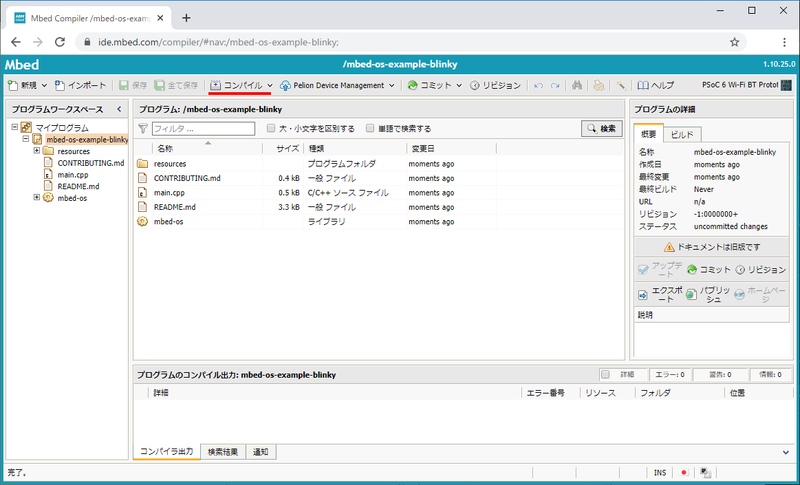Click the リビジョン toolbar button
Screen dimensions: 800x485
[x=495, y=85]
